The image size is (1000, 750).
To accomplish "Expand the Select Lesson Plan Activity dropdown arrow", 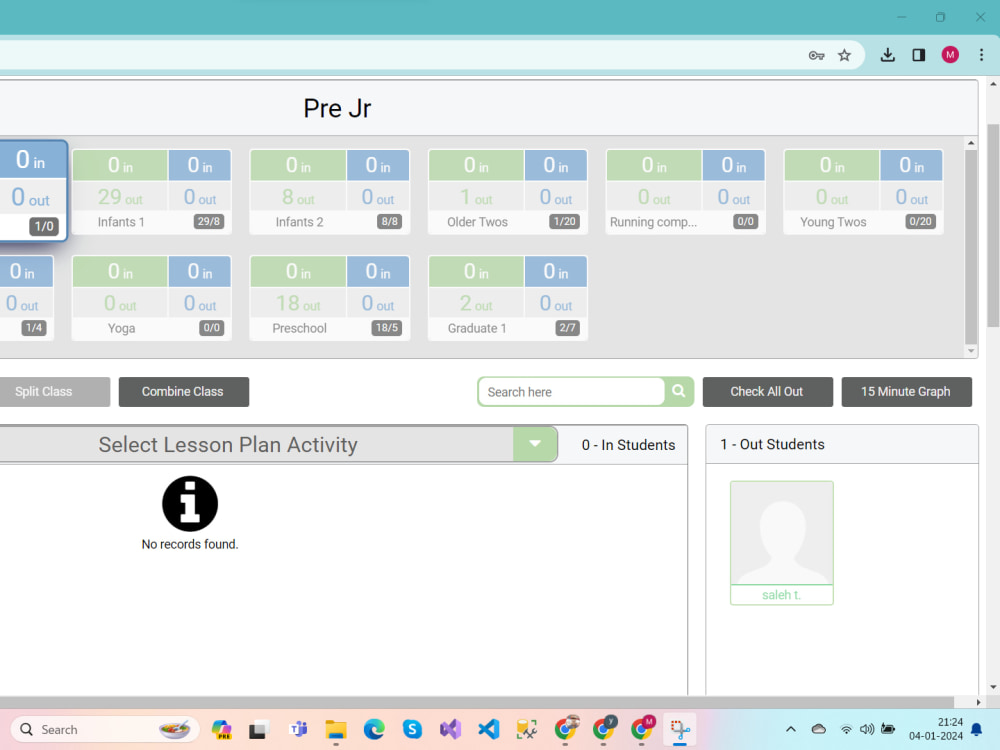I will pyautogui.click(x=535, y=444).
